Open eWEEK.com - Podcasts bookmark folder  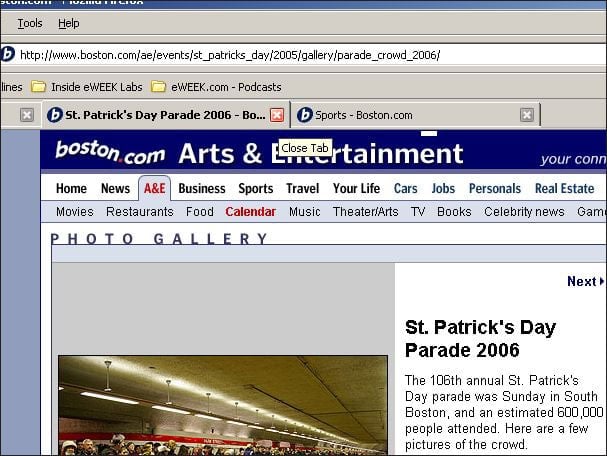(216, 87)
